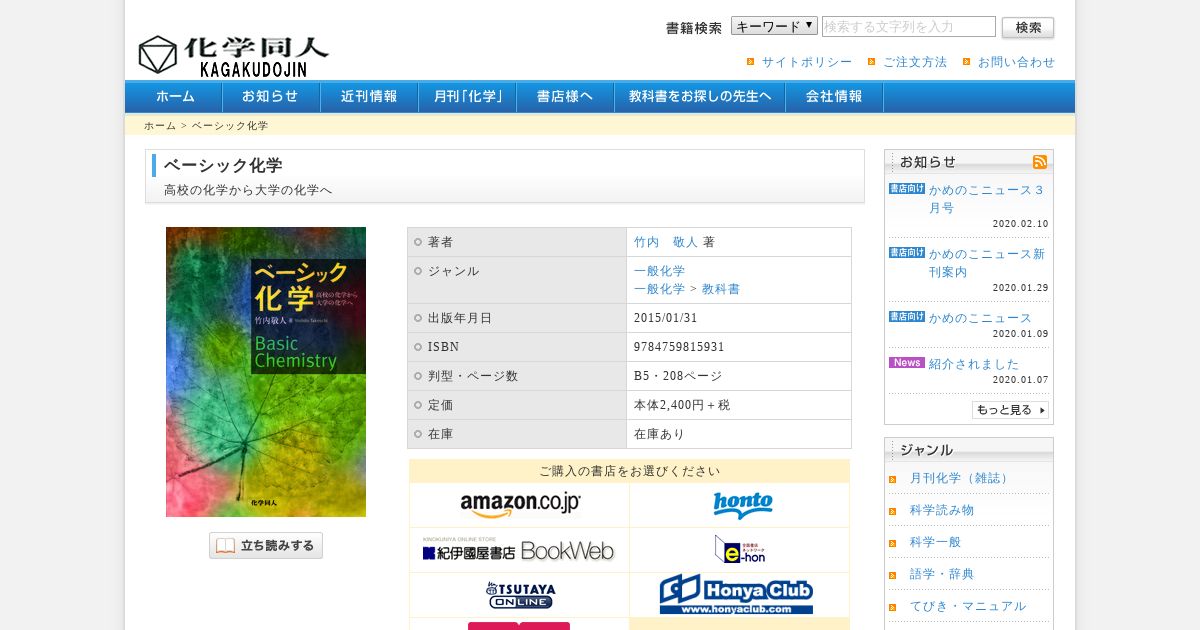The width and height of the screenshot is (1200, 630).
Task: Click the price 本体2,400円＋税
Action: (682, 405)
